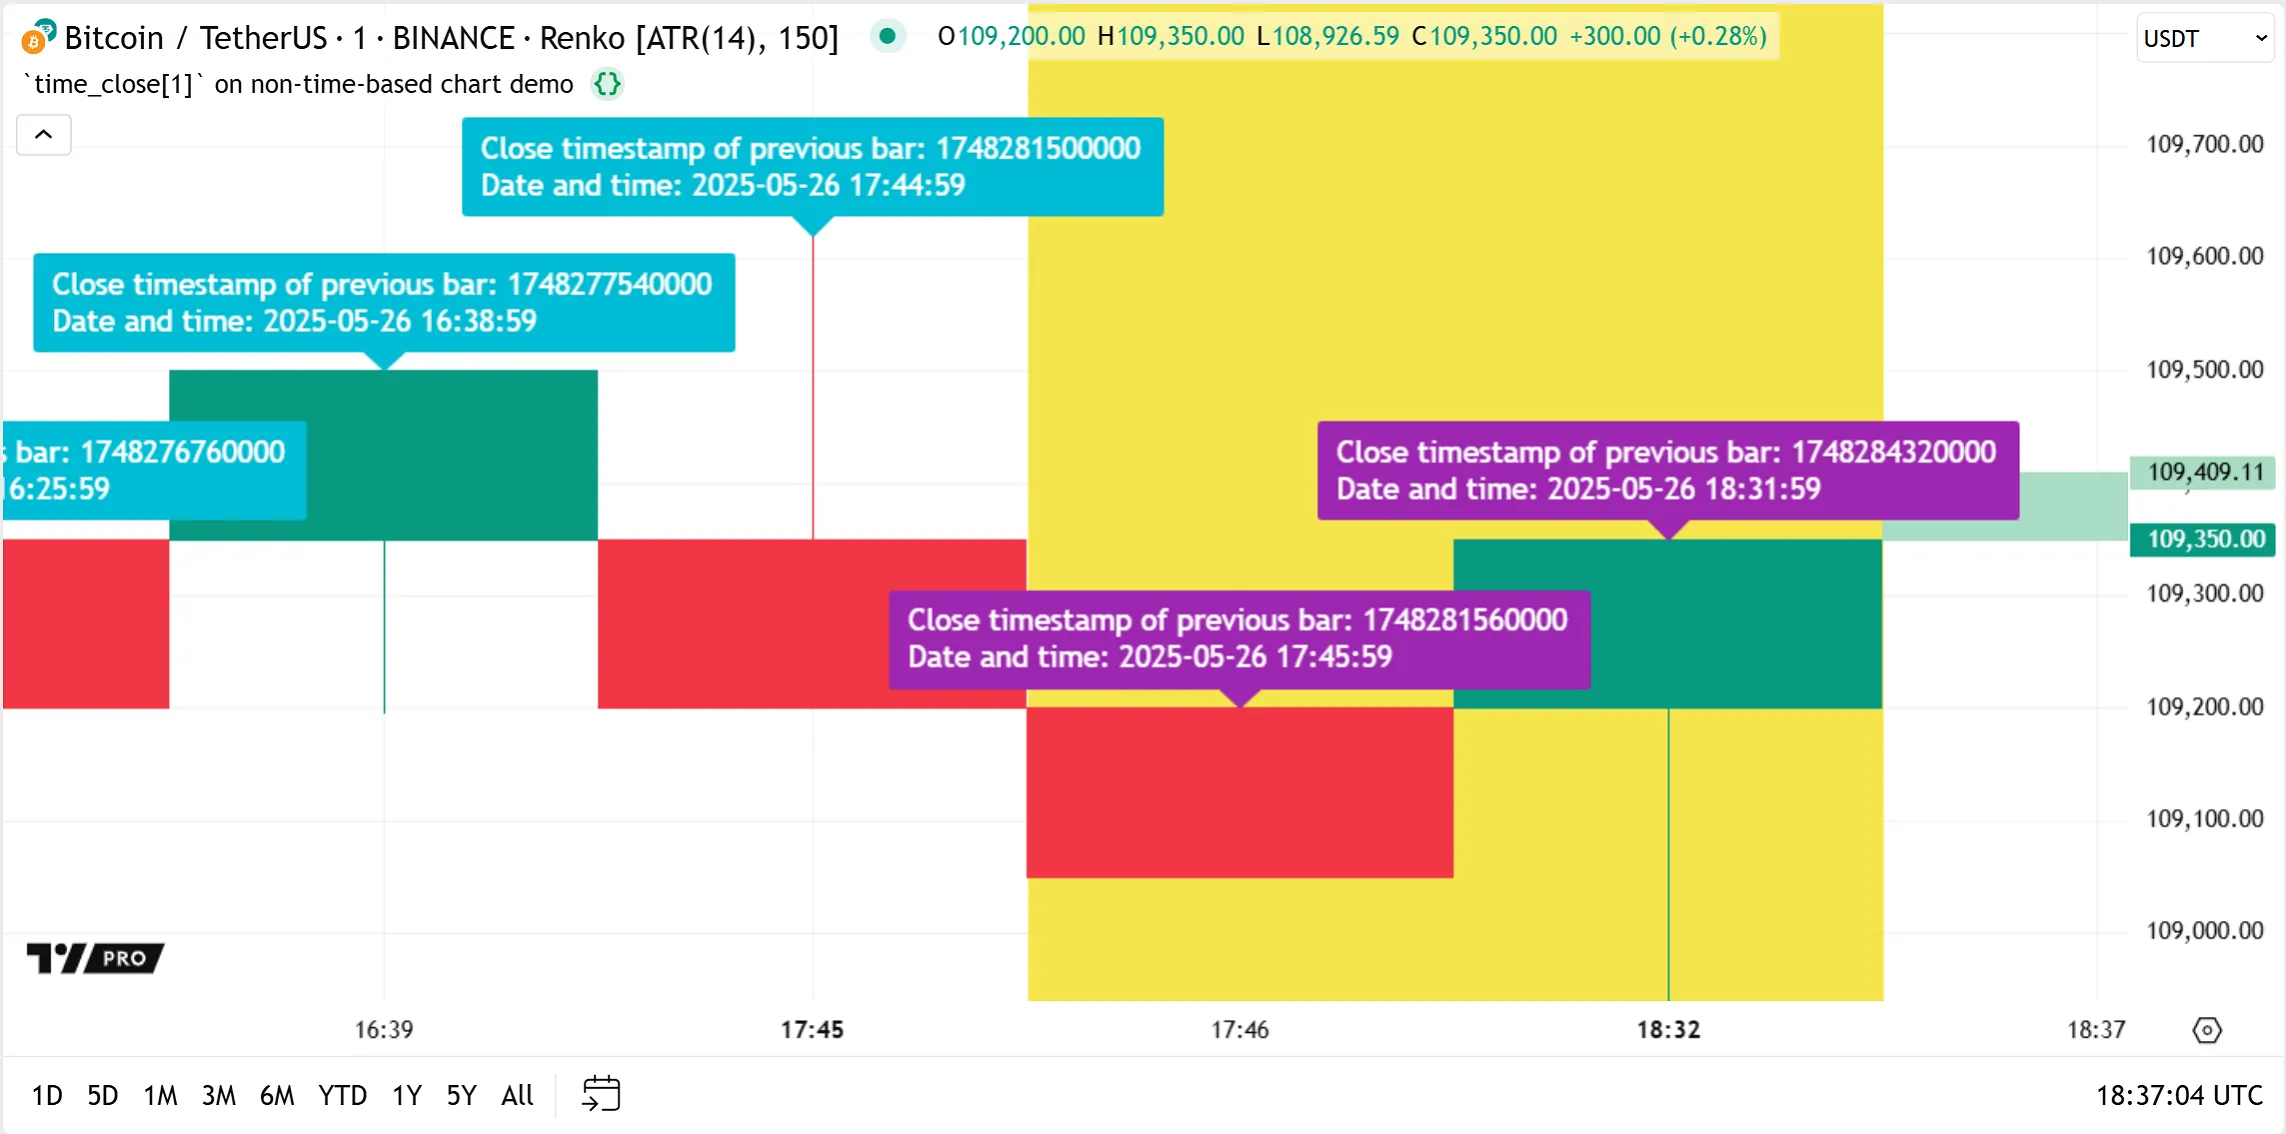
Task: Open chart settings hexagon gear icon
Action: coord(2206,1029)
